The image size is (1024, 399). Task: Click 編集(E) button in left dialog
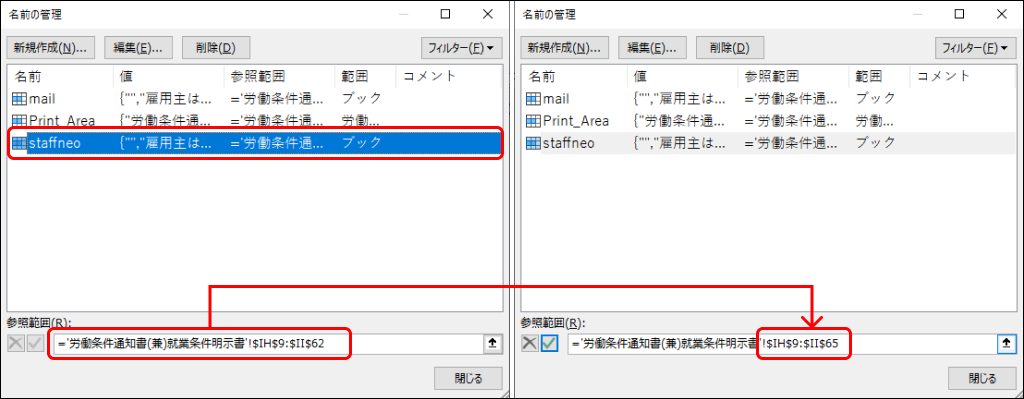[x=138, y=48]
